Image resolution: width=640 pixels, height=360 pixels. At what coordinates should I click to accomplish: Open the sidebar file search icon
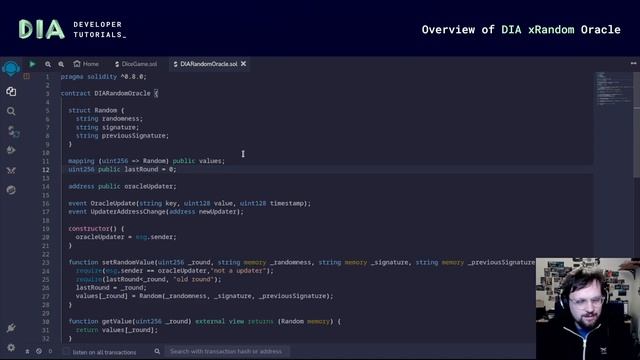click(x=11, y=111)
